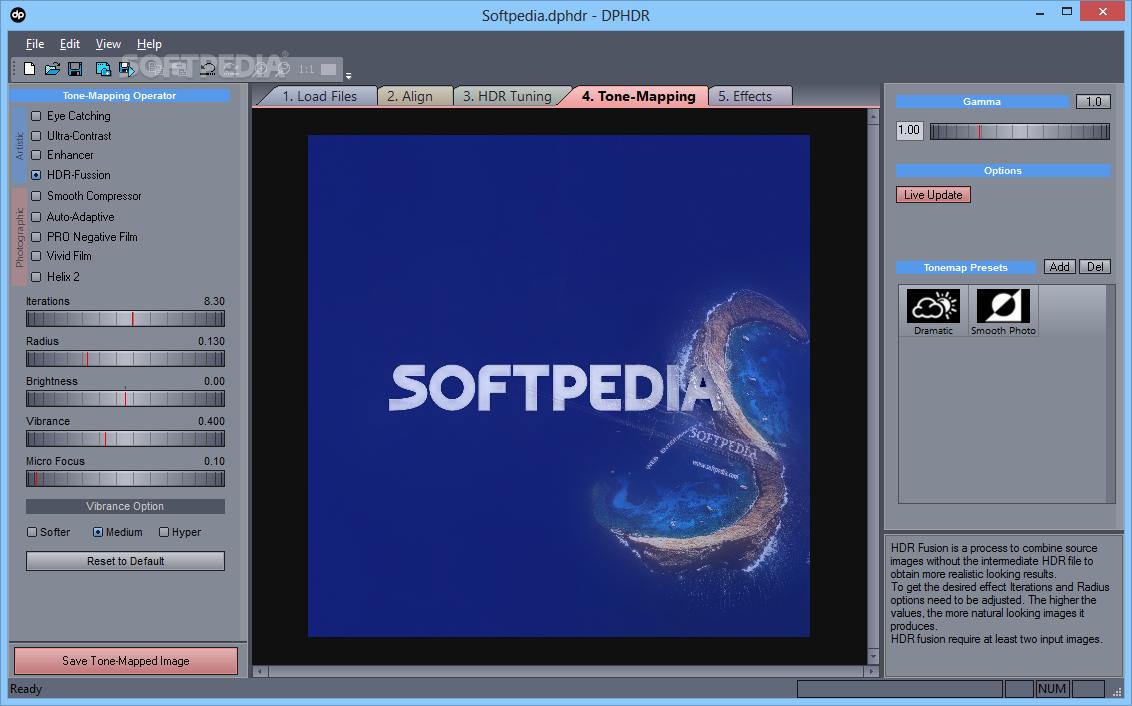Click the Vibrance Option header
1132x706 pixels.
click(x=126, y=507)
